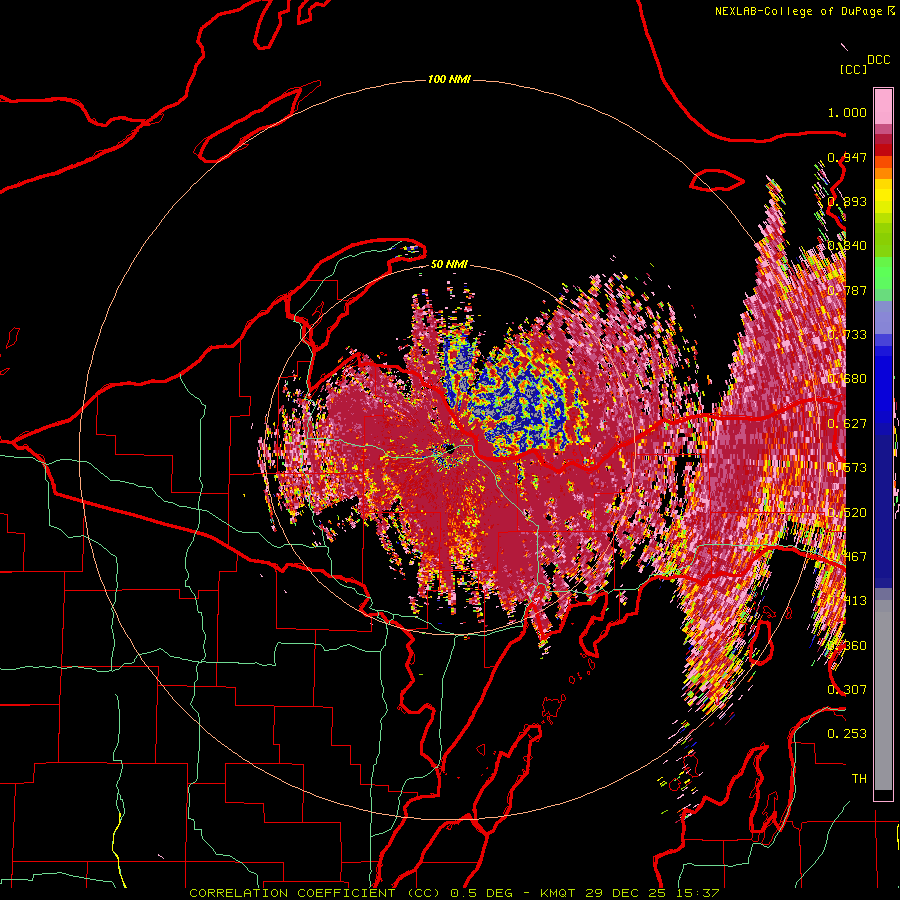Viewport: 900px width, 900px height.
Task: Select the 0.573 scale value
Action: (x=847, y=468)
